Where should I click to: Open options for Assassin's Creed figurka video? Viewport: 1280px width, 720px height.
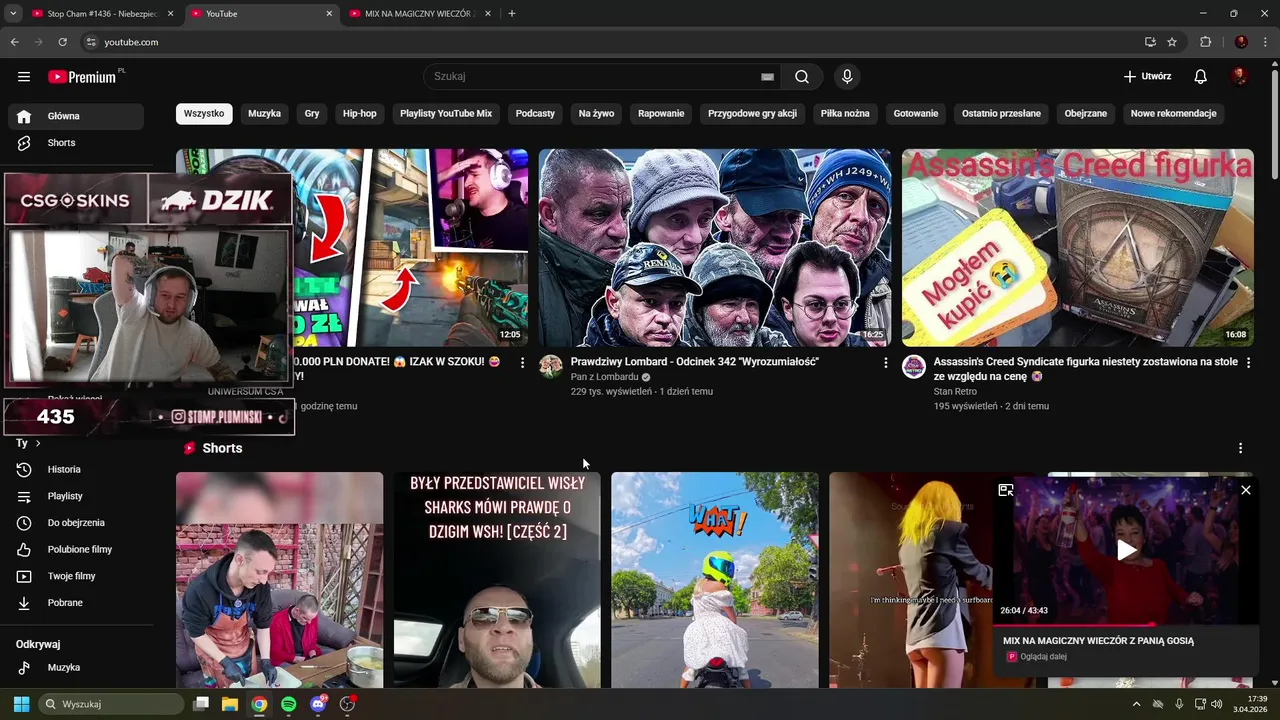1248,363
